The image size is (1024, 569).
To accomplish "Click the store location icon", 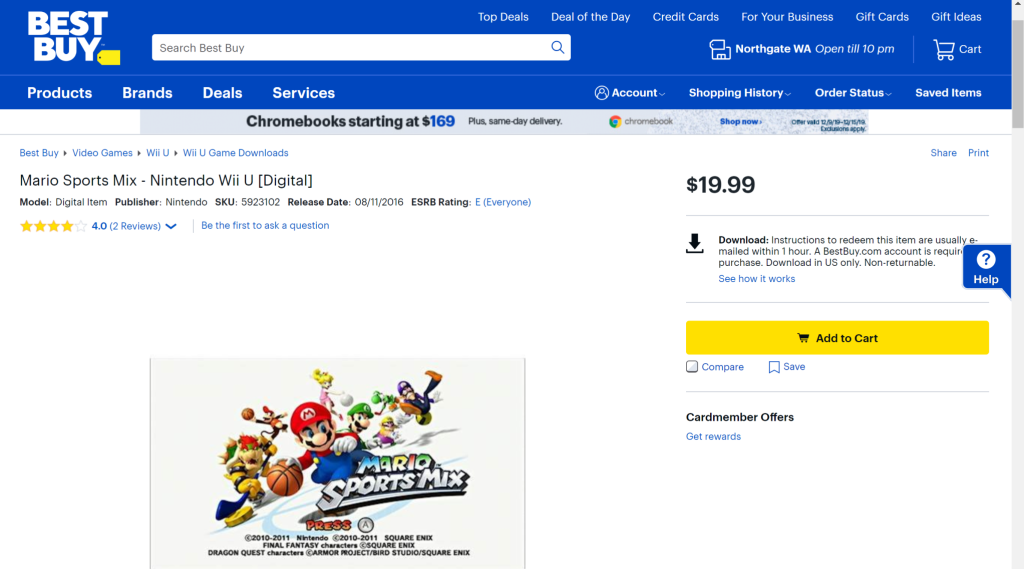I will [x=720, y=49].
